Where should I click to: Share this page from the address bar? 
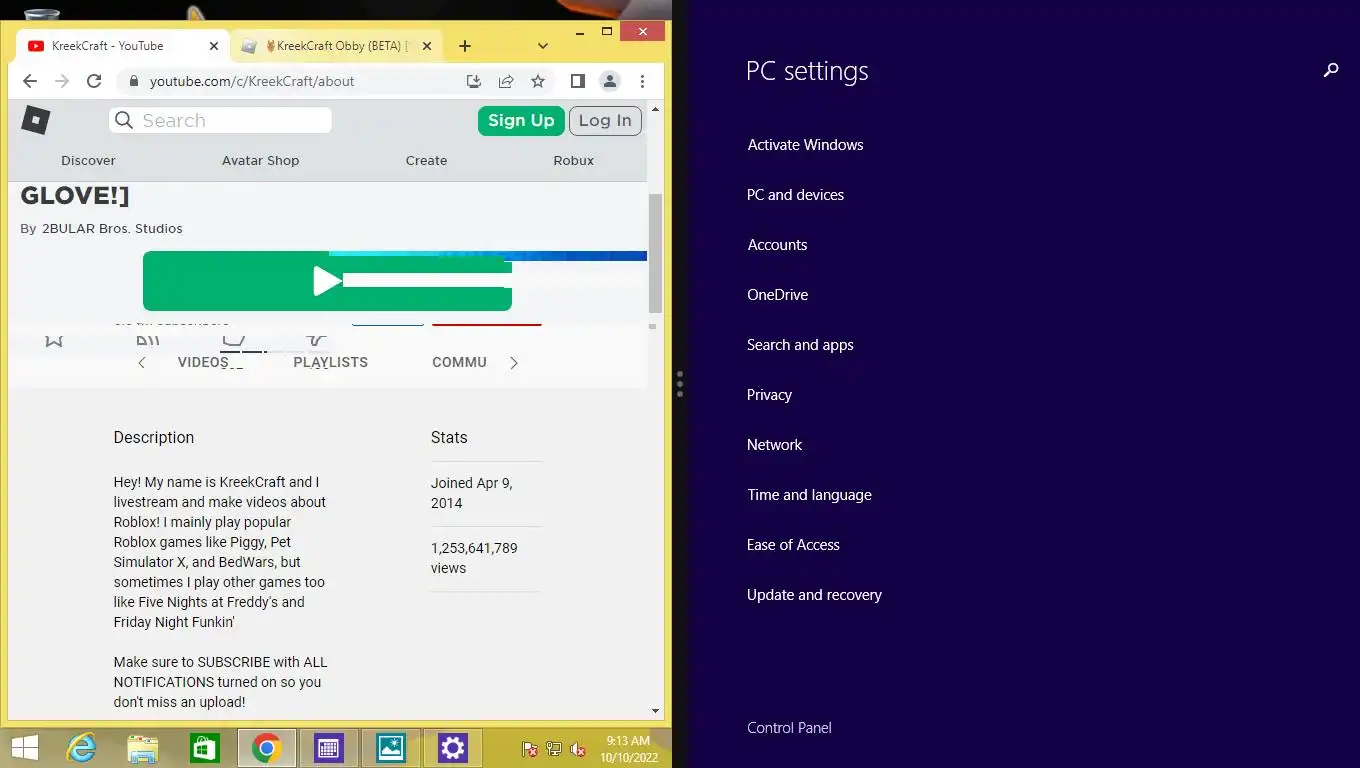[506, 81]
